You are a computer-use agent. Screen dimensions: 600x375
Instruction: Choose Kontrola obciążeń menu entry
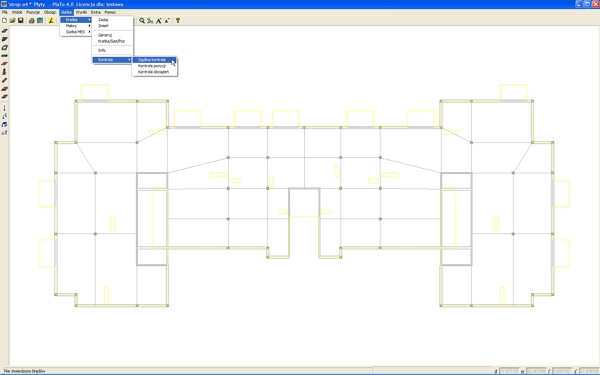click(154, 72)
